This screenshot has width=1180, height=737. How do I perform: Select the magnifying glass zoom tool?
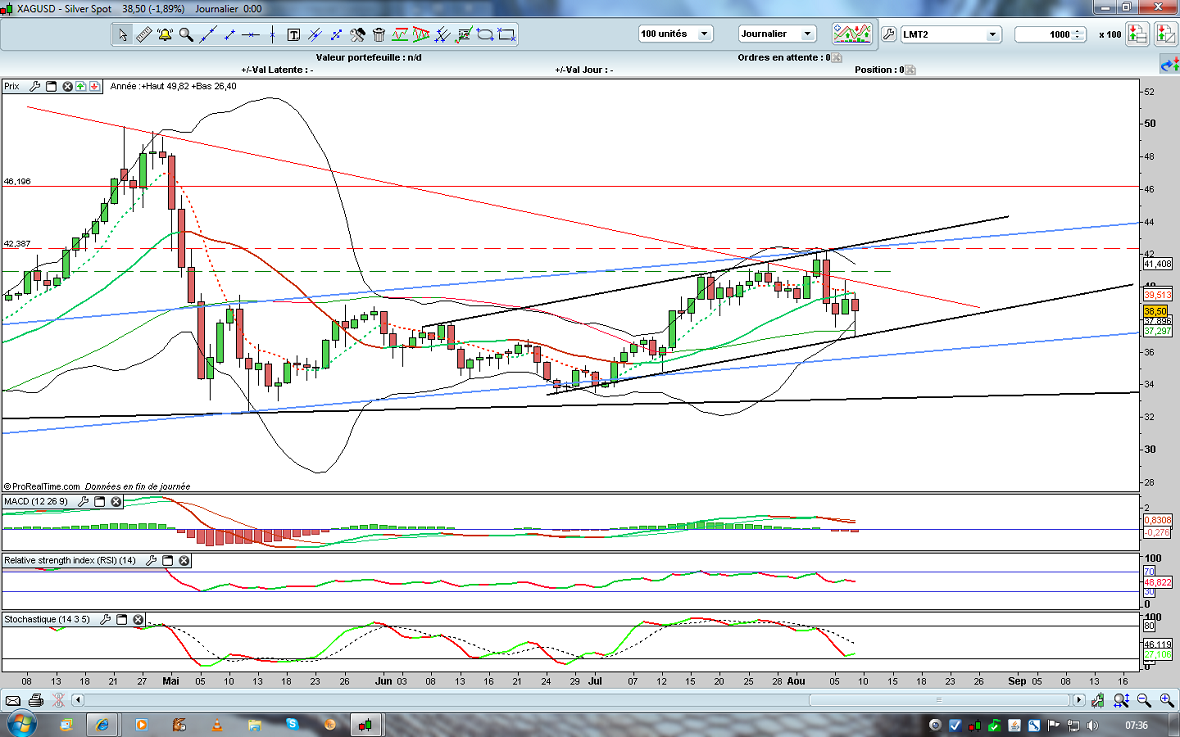pyautogui.click(x=186, y=35)
